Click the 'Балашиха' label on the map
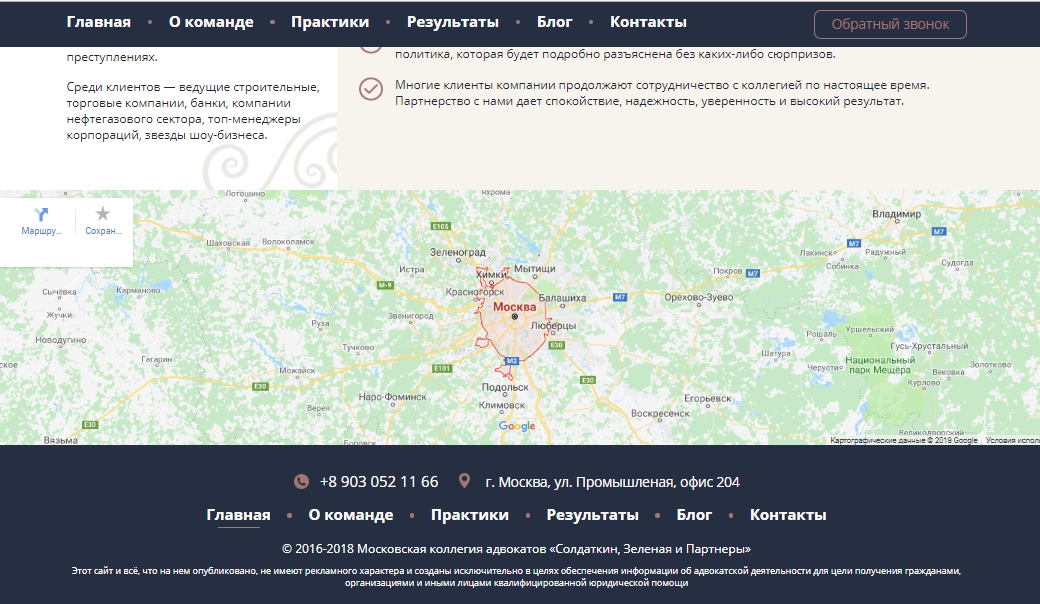Image resolution: width=1040 pixels, height=604 pixels. tap(562, 298)
